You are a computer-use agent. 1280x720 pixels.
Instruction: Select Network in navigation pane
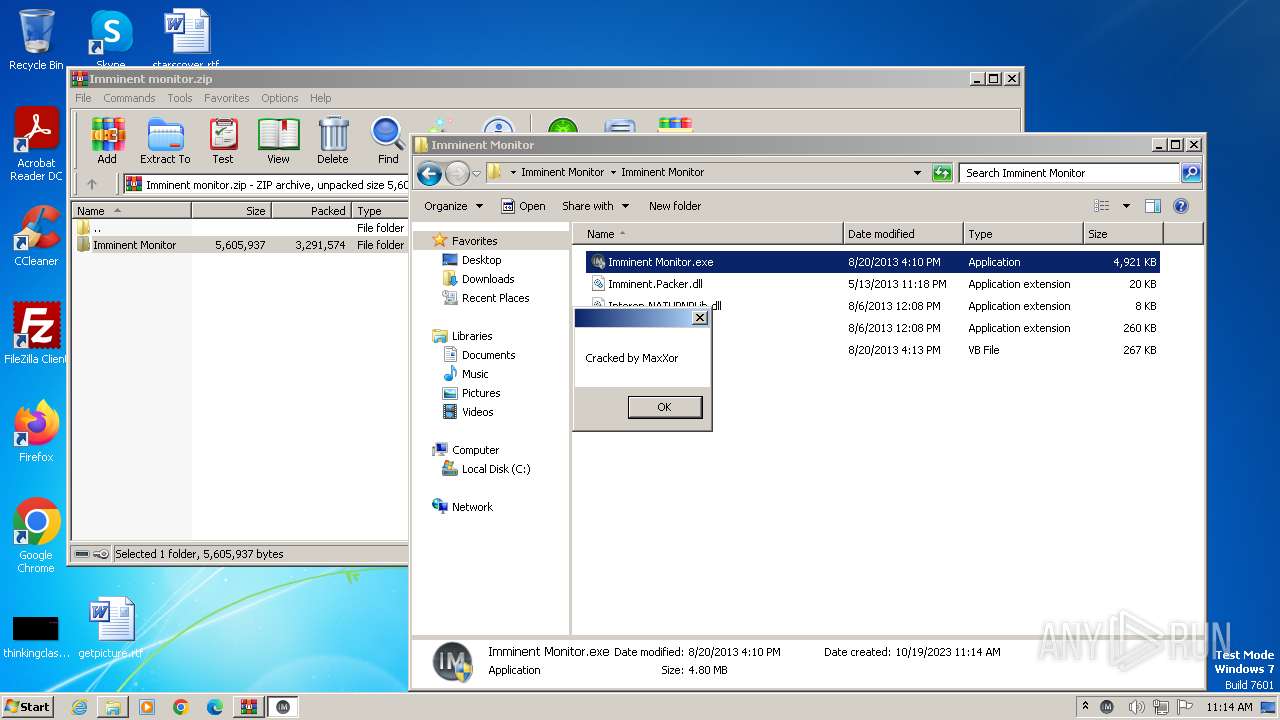[472, 507]
